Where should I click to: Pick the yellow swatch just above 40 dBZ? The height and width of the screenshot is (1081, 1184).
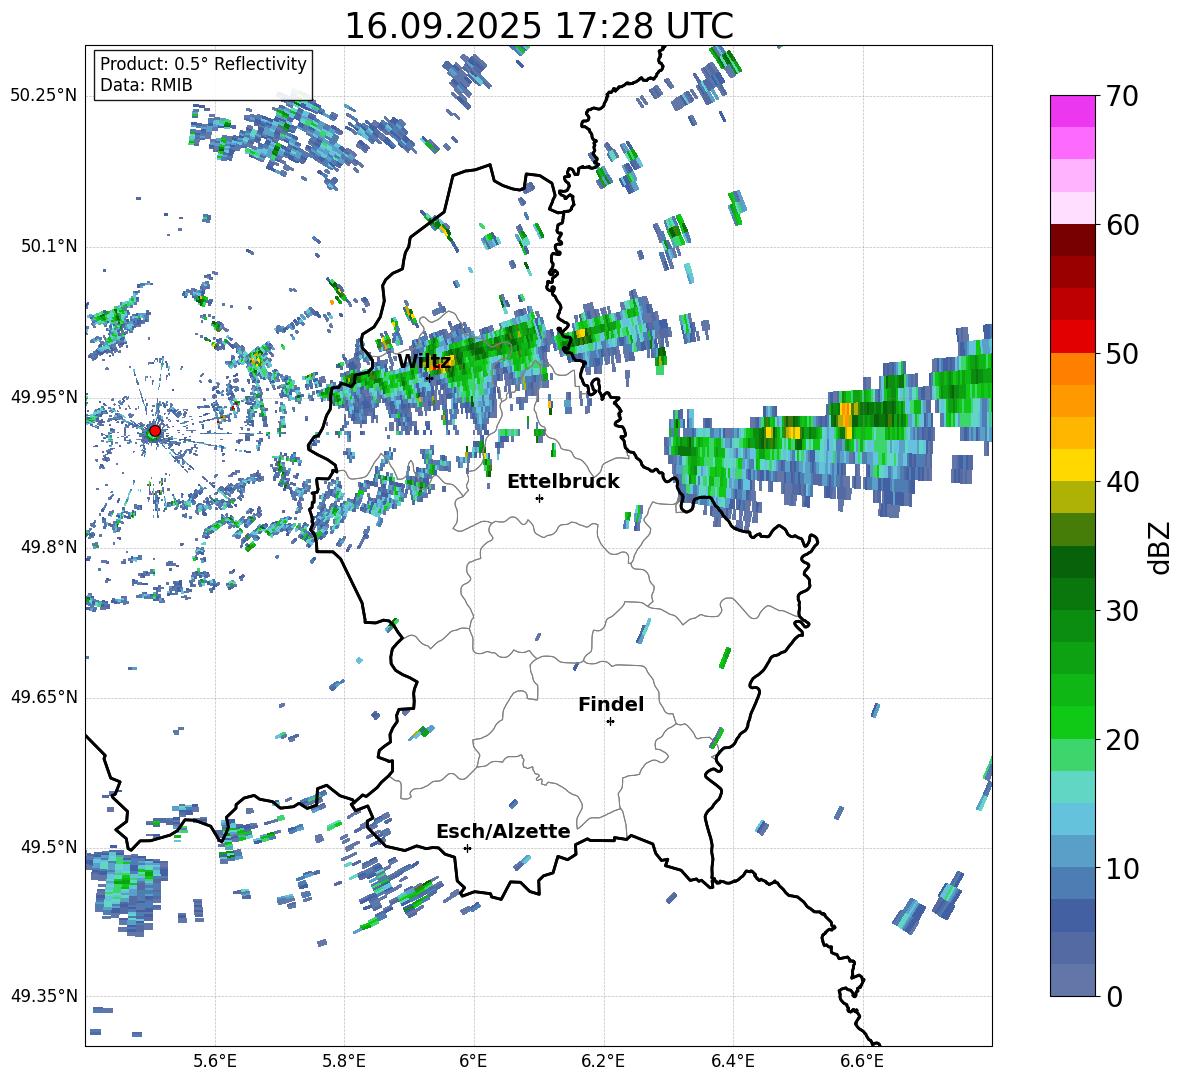(1072, 465)
